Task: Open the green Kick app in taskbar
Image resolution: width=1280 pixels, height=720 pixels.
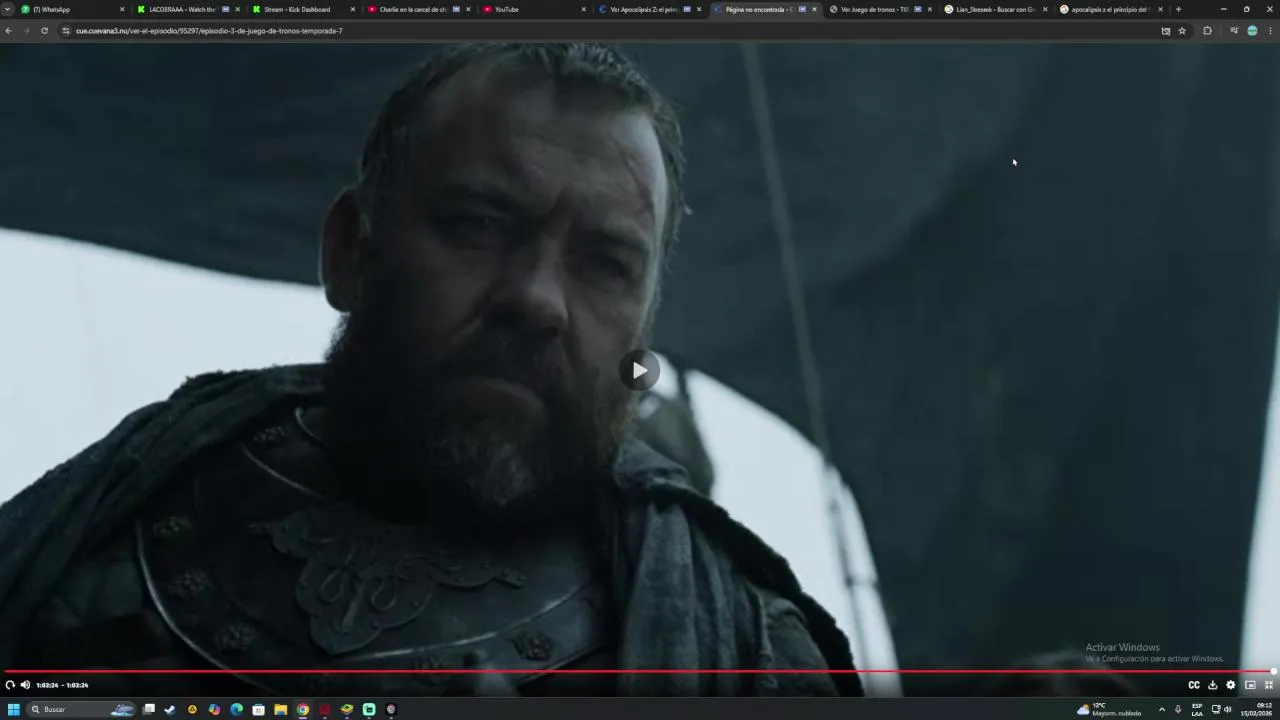Action: 369,709
